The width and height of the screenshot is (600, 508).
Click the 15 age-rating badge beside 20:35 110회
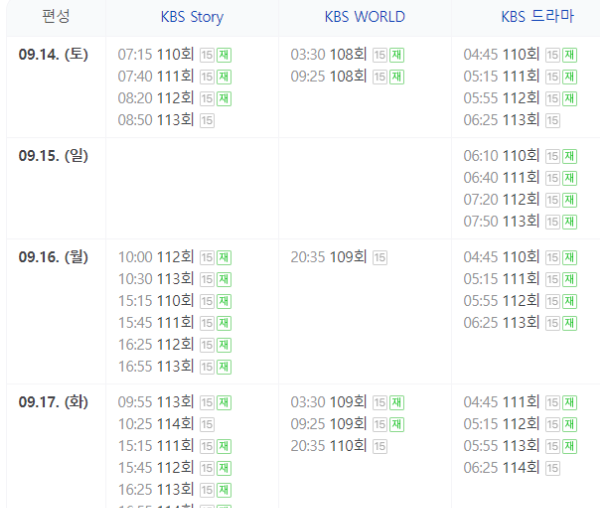click(x=380, y=446)
